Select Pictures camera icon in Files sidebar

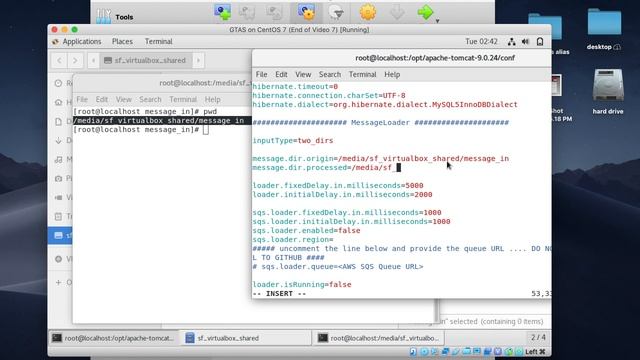[58, 178]
